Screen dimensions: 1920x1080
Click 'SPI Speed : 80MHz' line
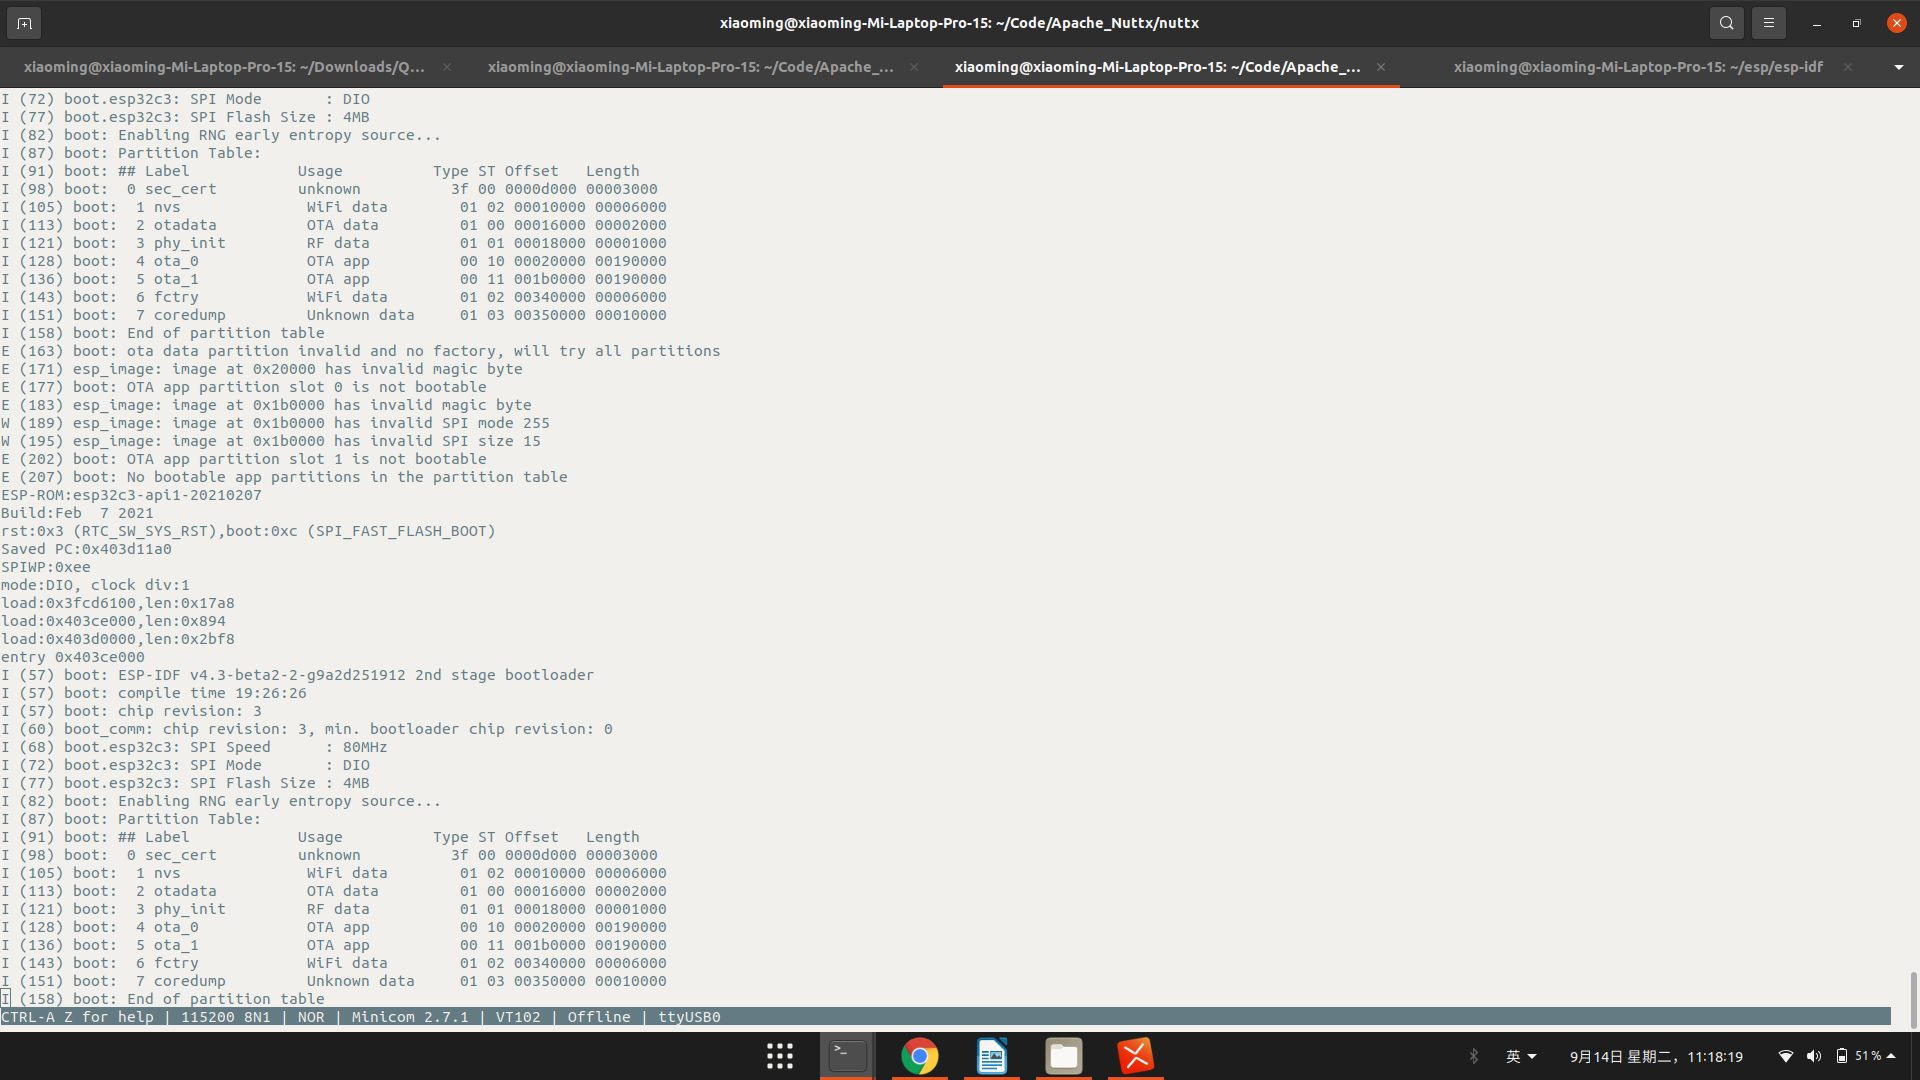[194, 747]
